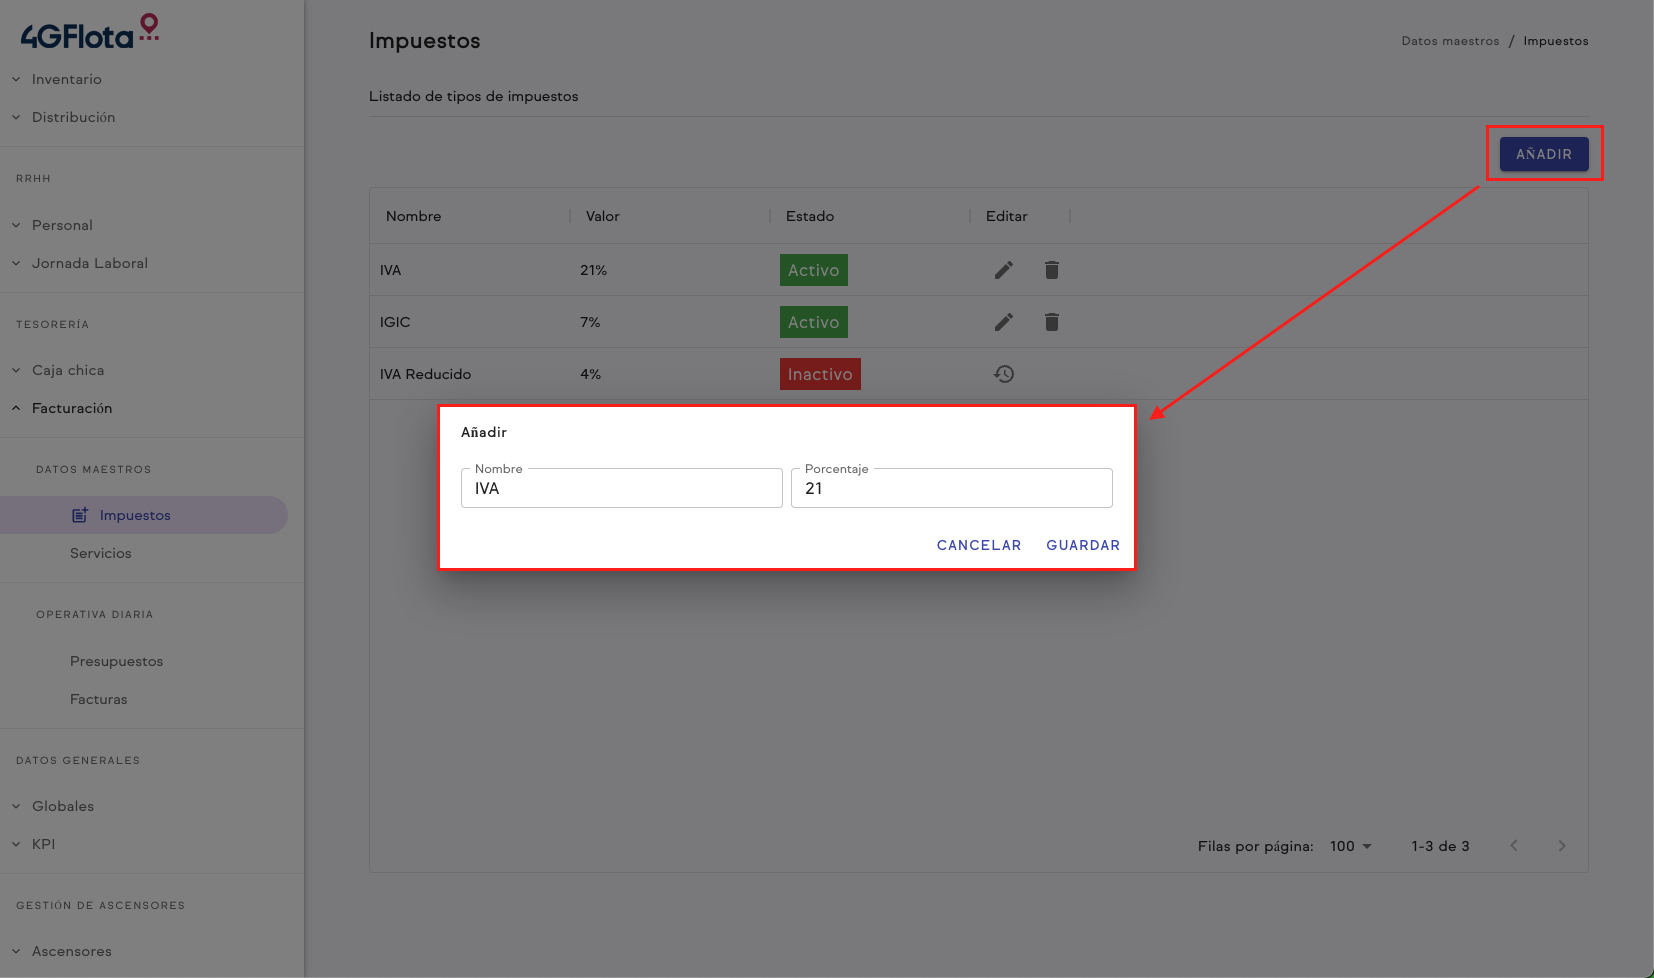Click trash icon in the IGIC row
This screenshot has height=978, width=1654.
1051,322
